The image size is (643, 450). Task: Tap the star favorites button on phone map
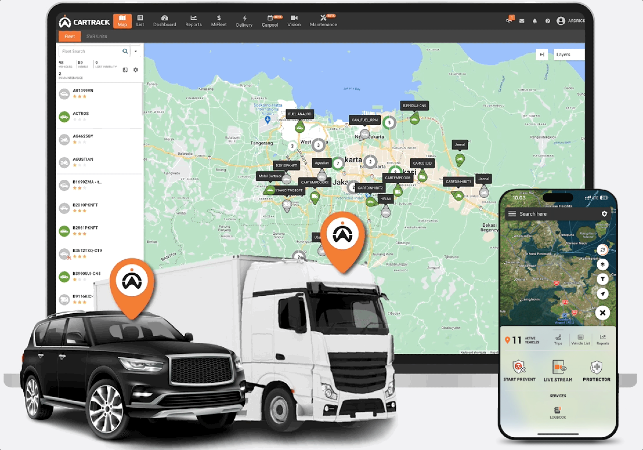602,264
